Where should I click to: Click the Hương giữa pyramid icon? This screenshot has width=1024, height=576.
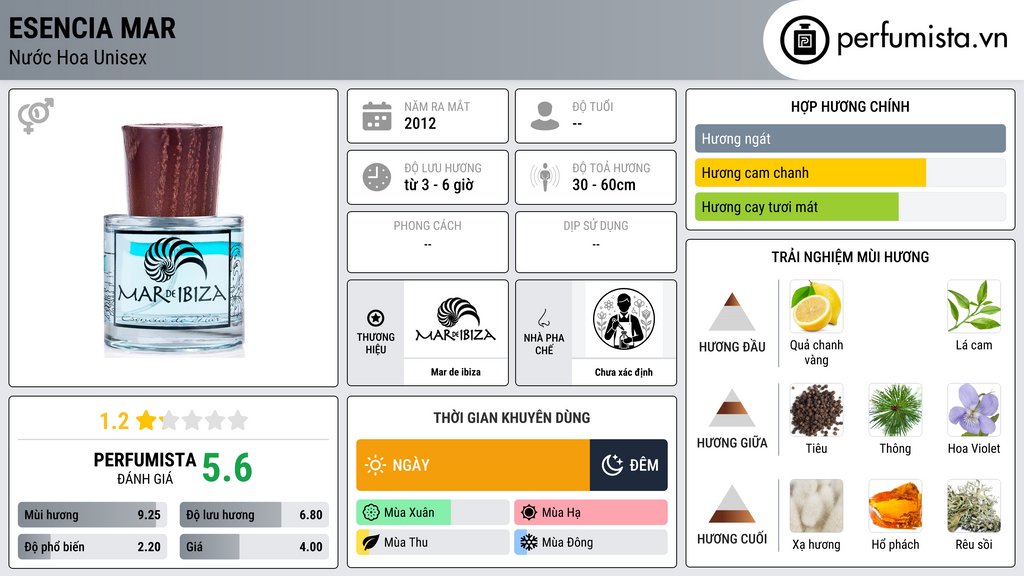pos(732,408)
